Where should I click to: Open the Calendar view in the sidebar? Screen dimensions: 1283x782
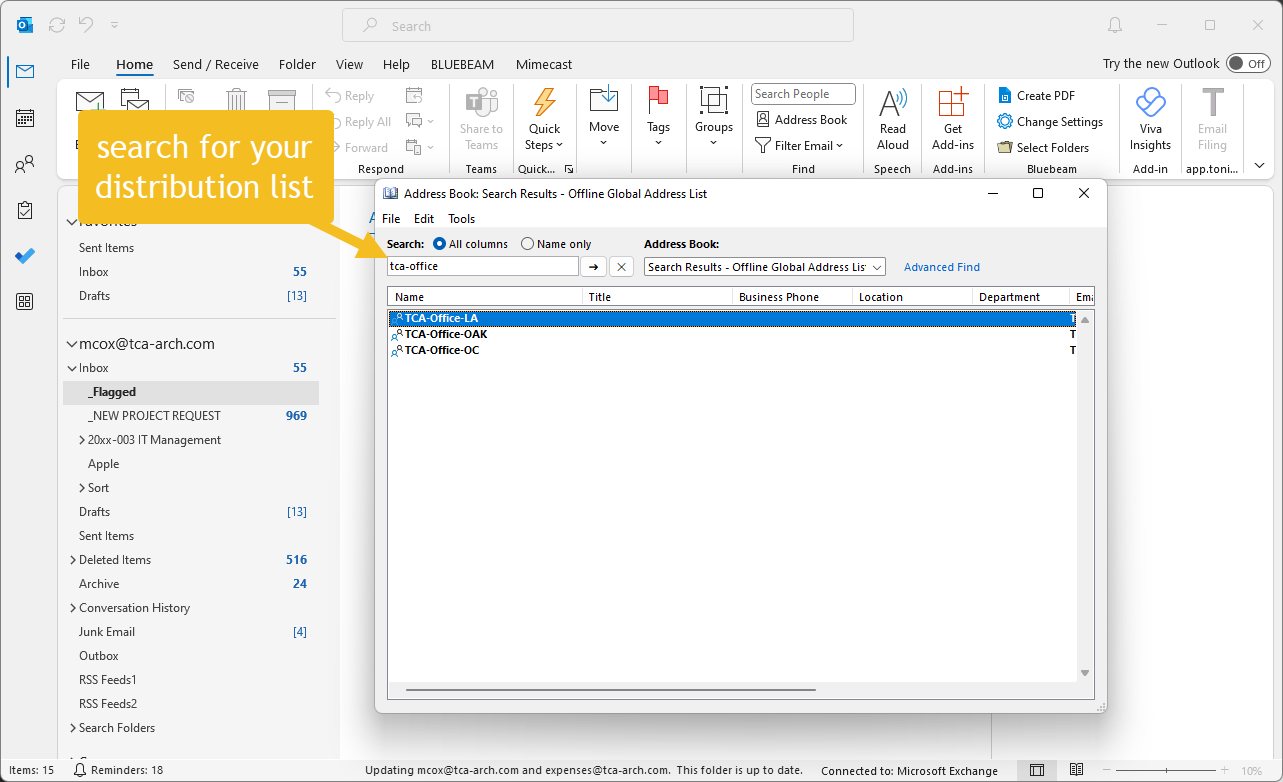click(25, 118)
